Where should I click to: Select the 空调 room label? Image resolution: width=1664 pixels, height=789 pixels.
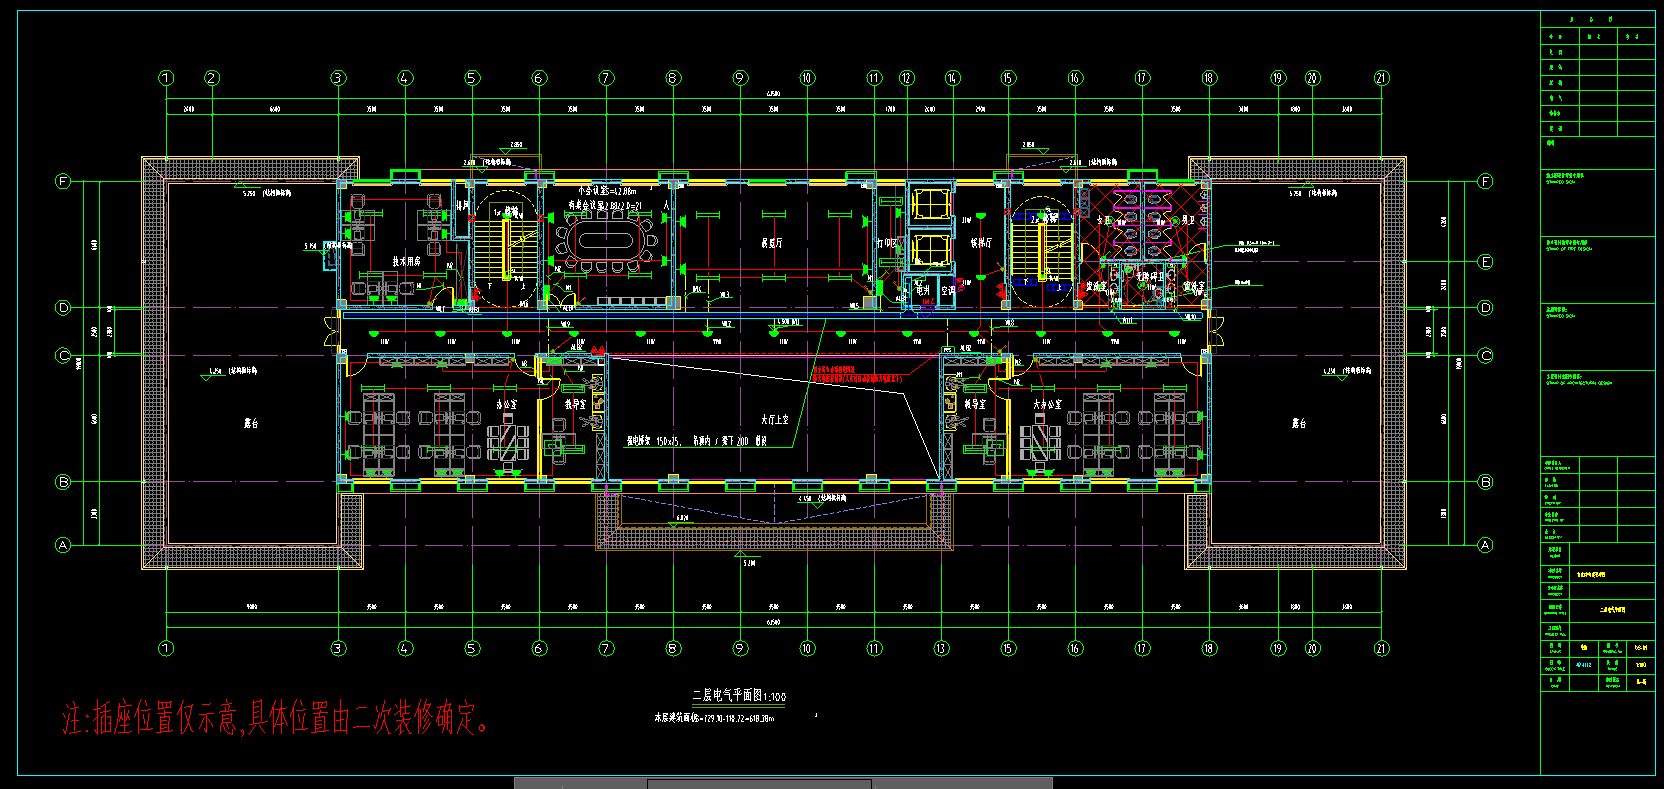pos(947,291)
